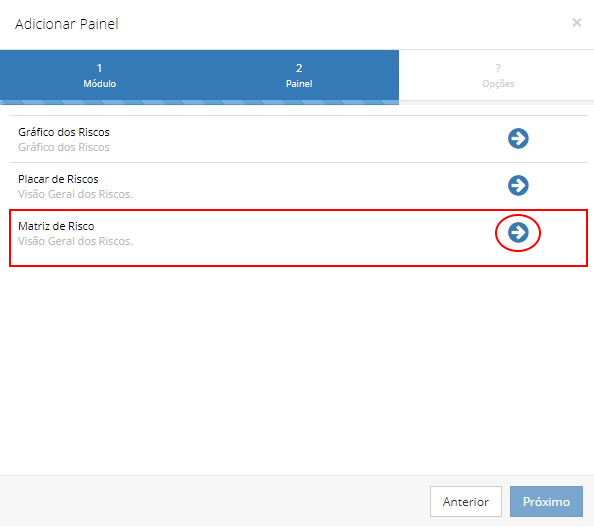
Task: Click the question mark above Opções
Action: pyautogui.click(x=498, y=68)
